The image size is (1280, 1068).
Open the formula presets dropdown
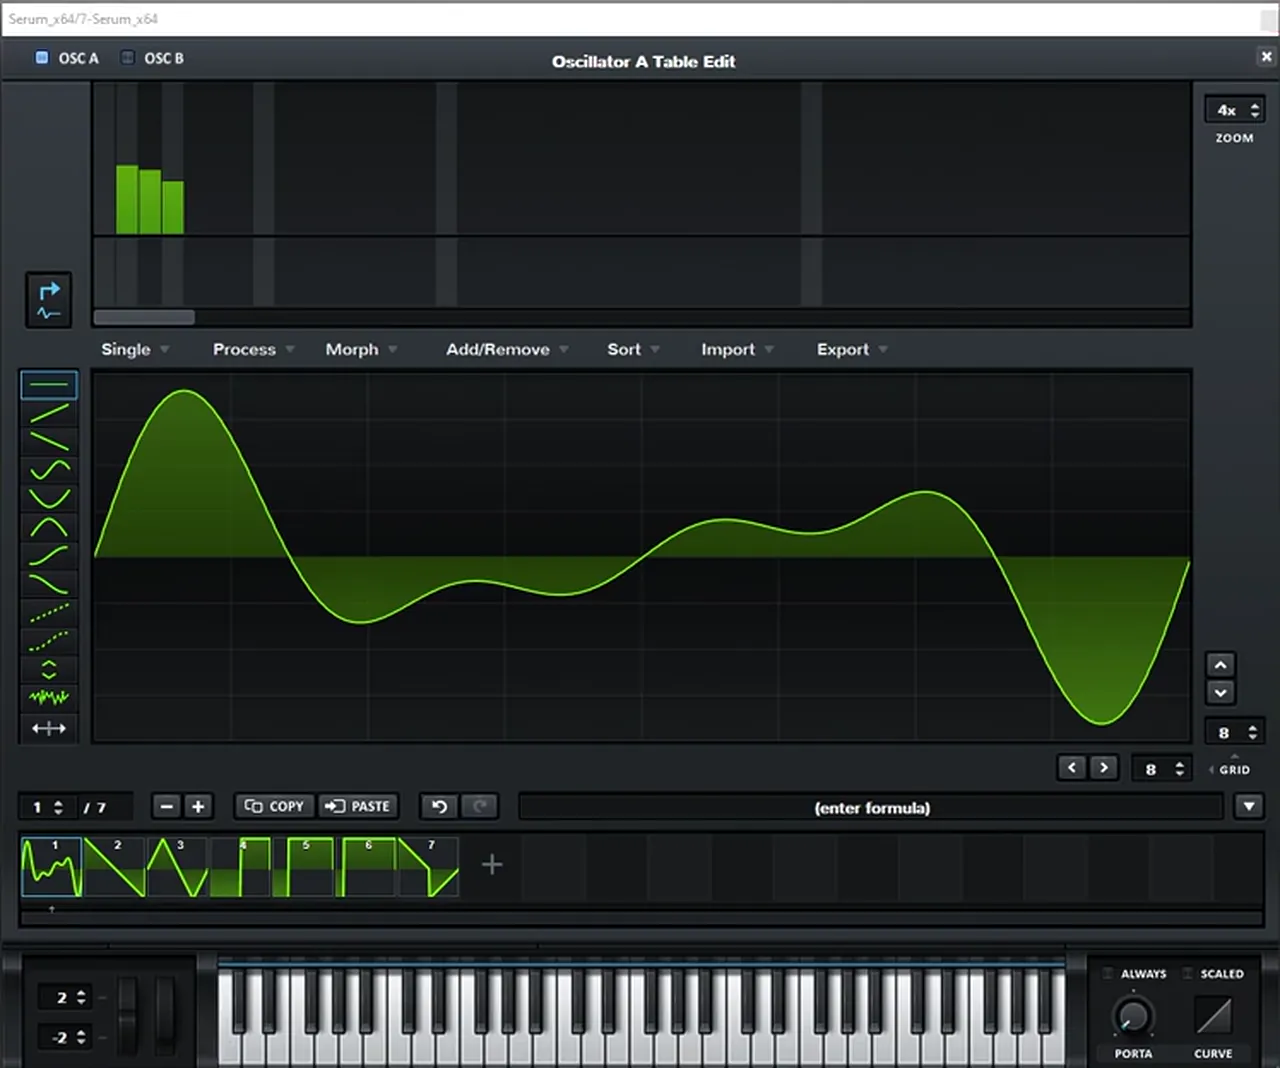click(x=1249, y=806)
